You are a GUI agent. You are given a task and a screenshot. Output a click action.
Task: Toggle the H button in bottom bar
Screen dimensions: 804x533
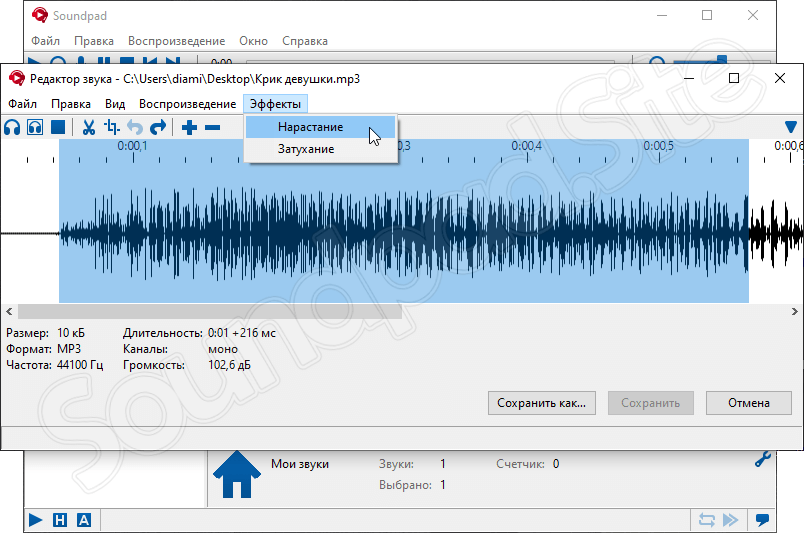tap(60, 519)
